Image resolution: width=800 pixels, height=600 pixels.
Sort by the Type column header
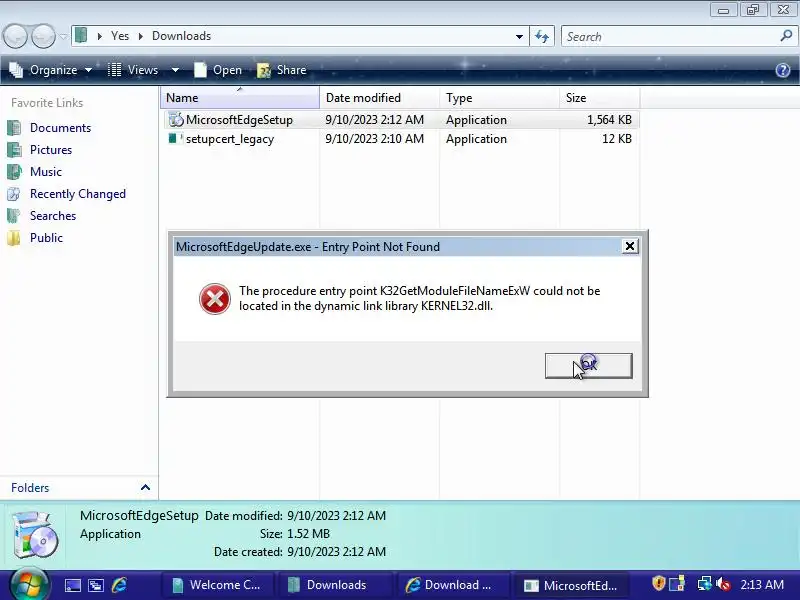499,97
